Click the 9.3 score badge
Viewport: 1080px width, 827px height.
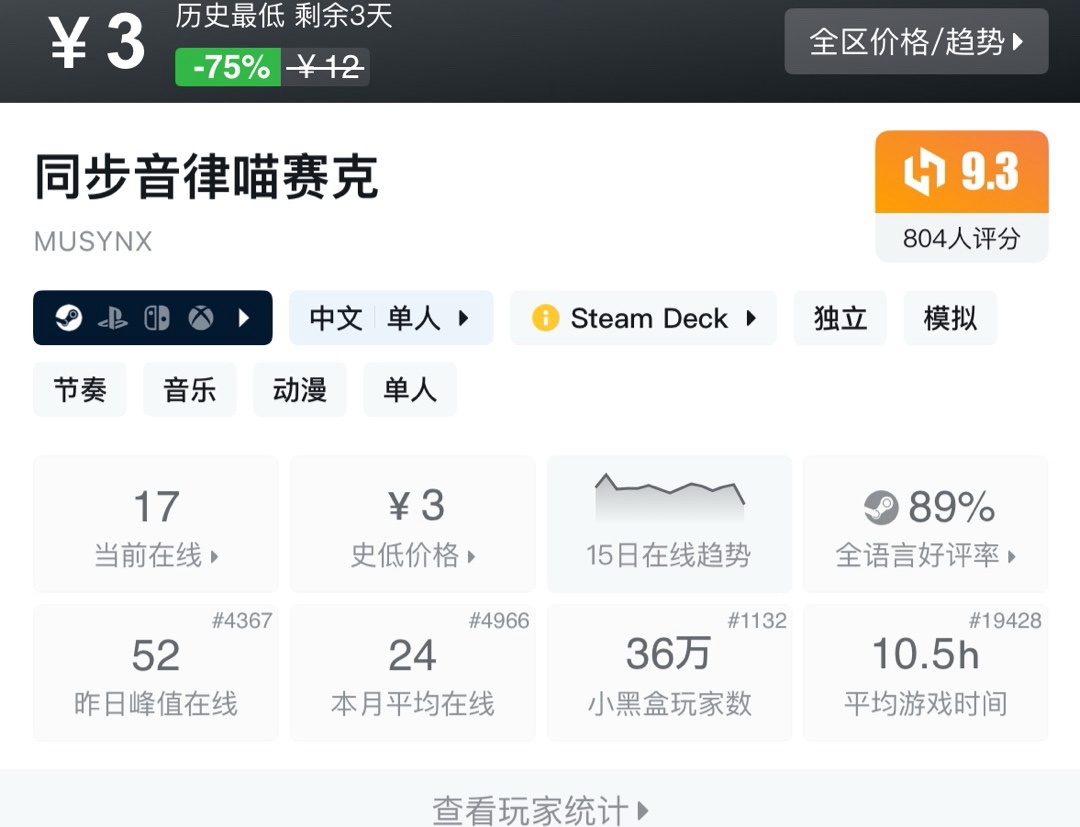[962, 171]
